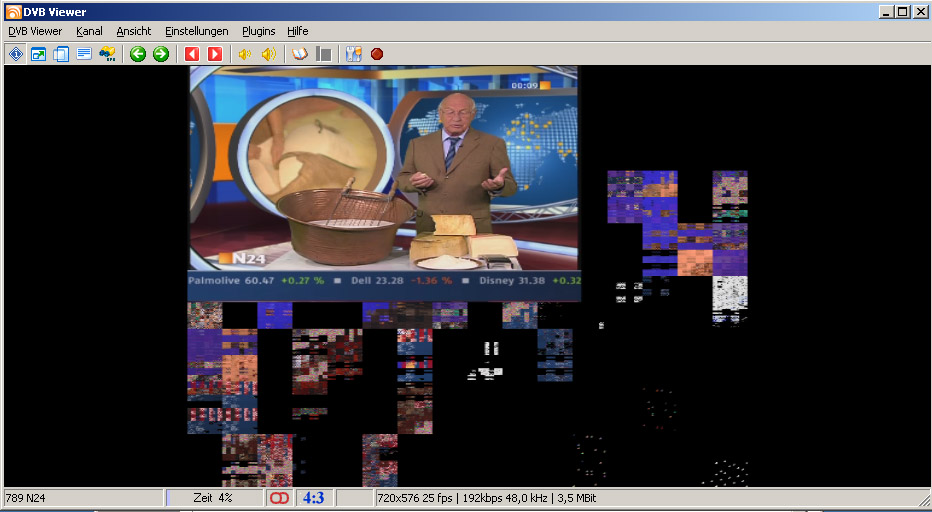Toggle the 4:3 aspect ratio indicator
Viewport: 932px width, 512px height.
tap(313, 497)
